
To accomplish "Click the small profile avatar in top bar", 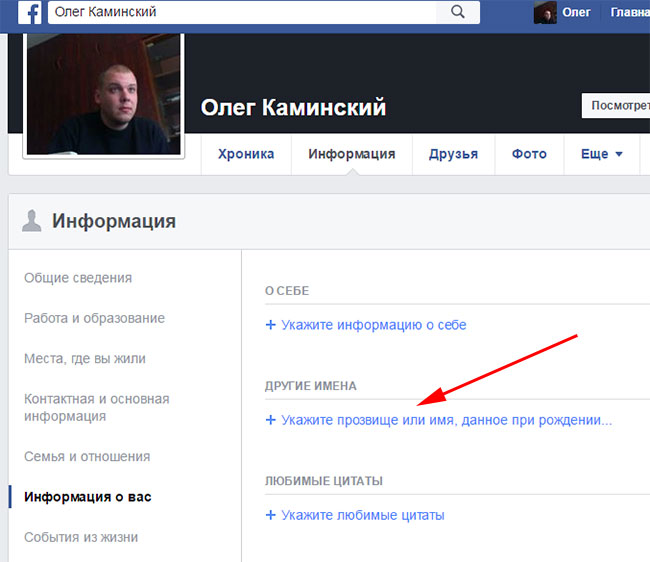I will (x=545, y=12).
